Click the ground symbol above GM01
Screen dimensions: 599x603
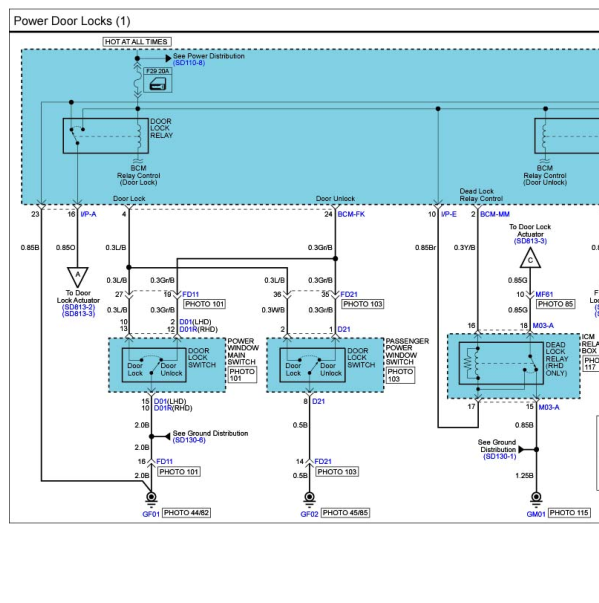pos(536,499)
